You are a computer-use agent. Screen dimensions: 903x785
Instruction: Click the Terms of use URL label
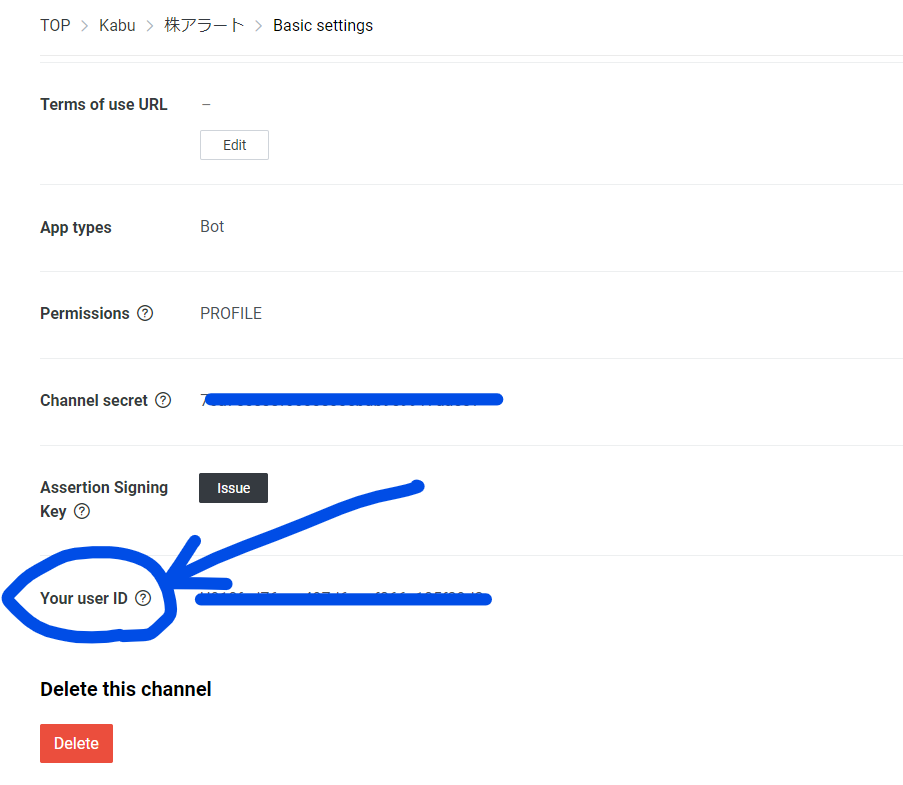click(104, 104)
